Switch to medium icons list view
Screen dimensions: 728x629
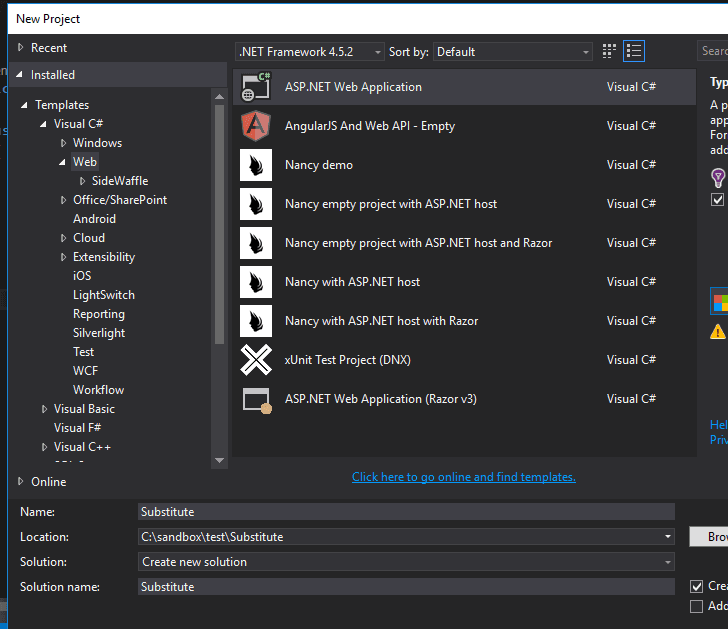[634, 51]
